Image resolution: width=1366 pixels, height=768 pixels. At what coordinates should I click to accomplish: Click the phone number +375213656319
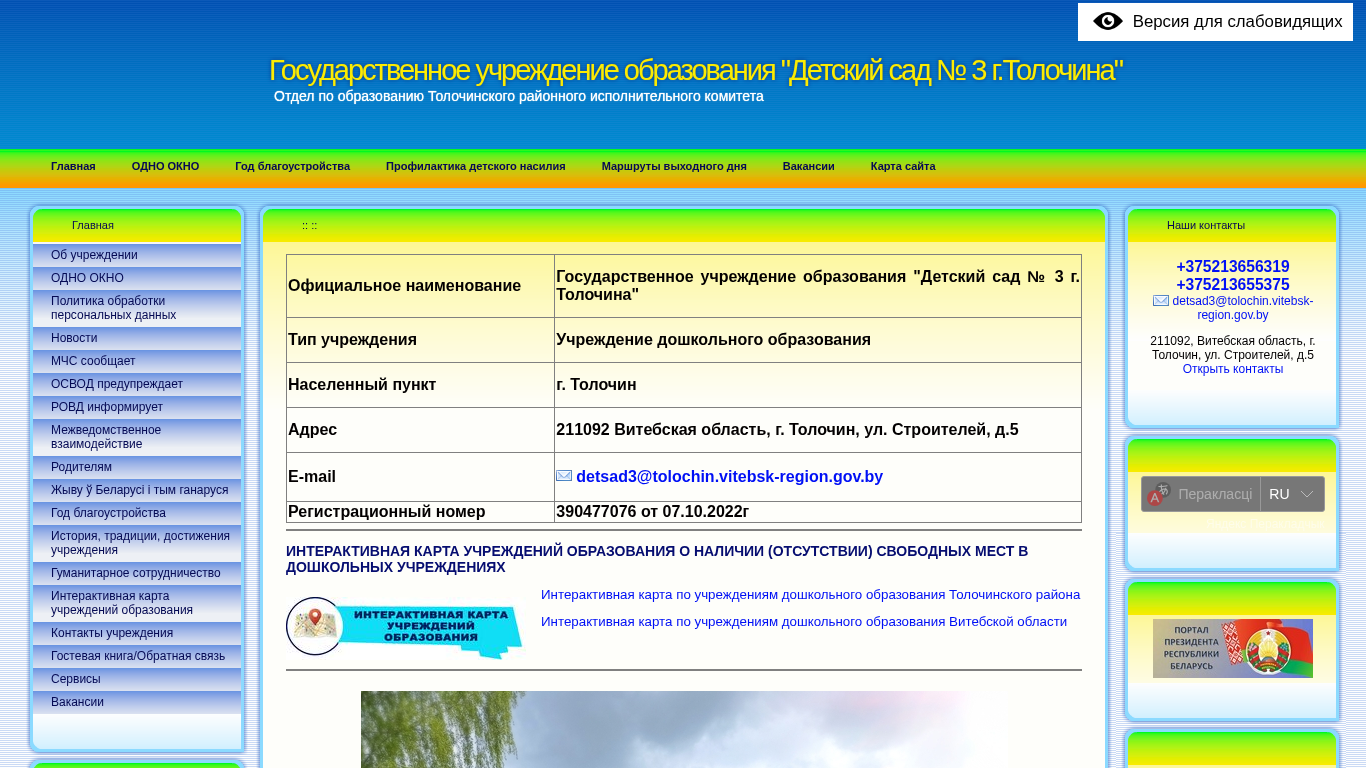pyautogui.click(x=1232, y=267)
